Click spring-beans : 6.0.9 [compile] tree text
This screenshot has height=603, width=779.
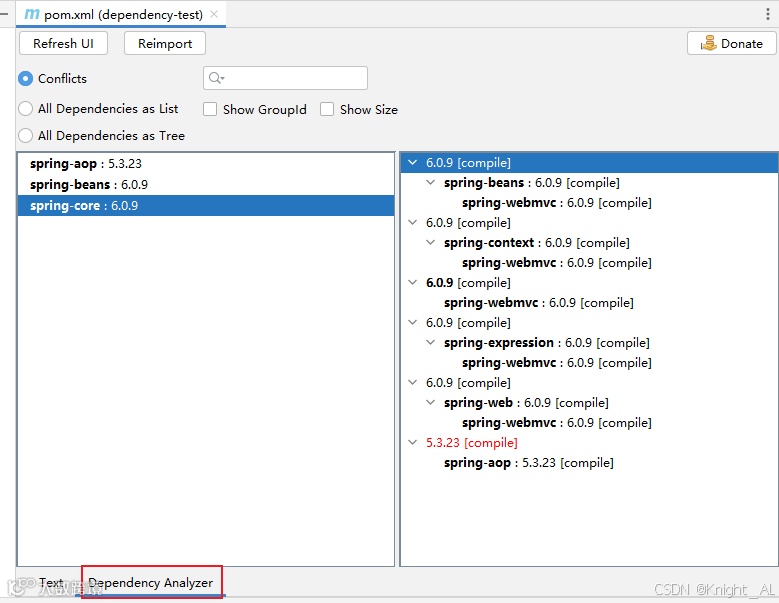pos(532,182)
